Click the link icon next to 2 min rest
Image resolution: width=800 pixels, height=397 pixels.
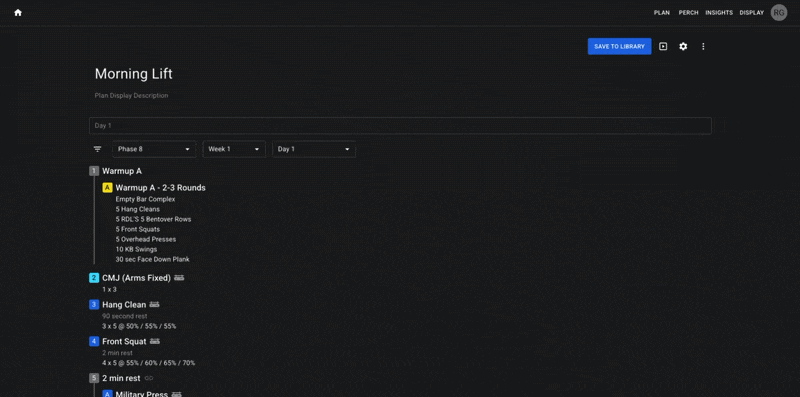pos(149,378)
